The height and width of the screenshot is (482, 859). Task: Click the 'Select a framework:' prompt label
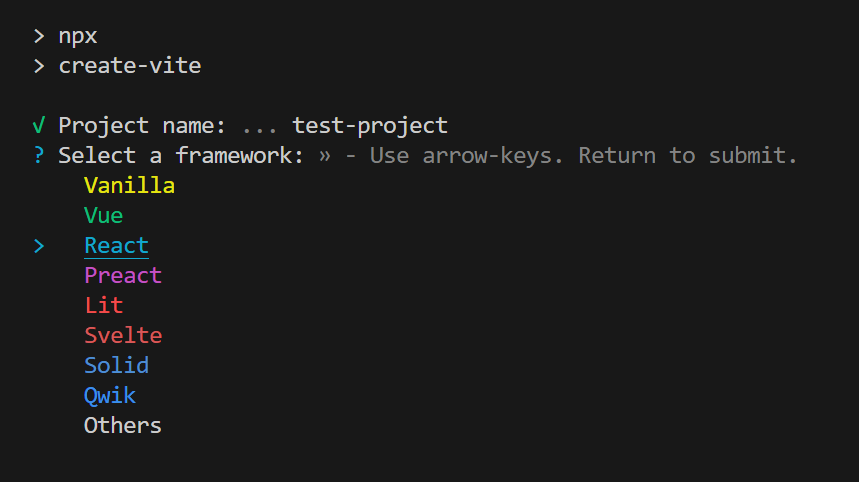pos(181,156)
